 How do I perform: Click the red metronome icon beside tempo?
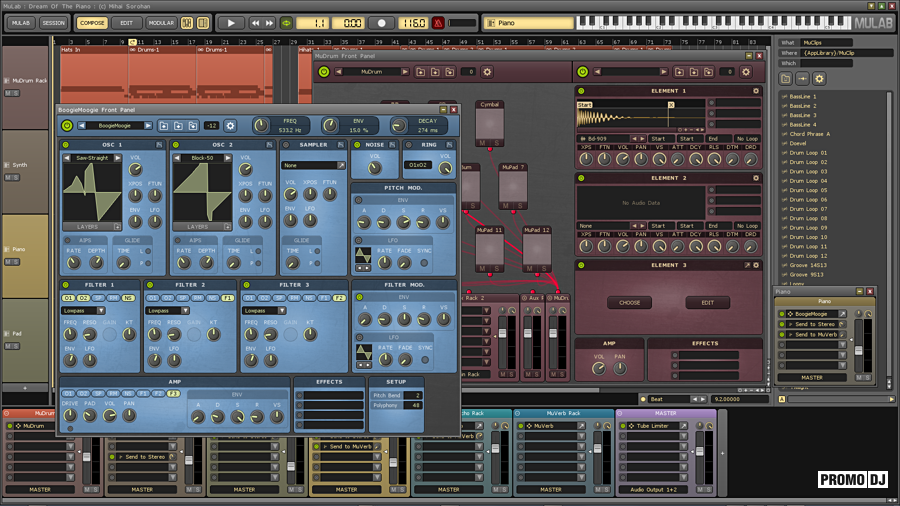point(437,22)
